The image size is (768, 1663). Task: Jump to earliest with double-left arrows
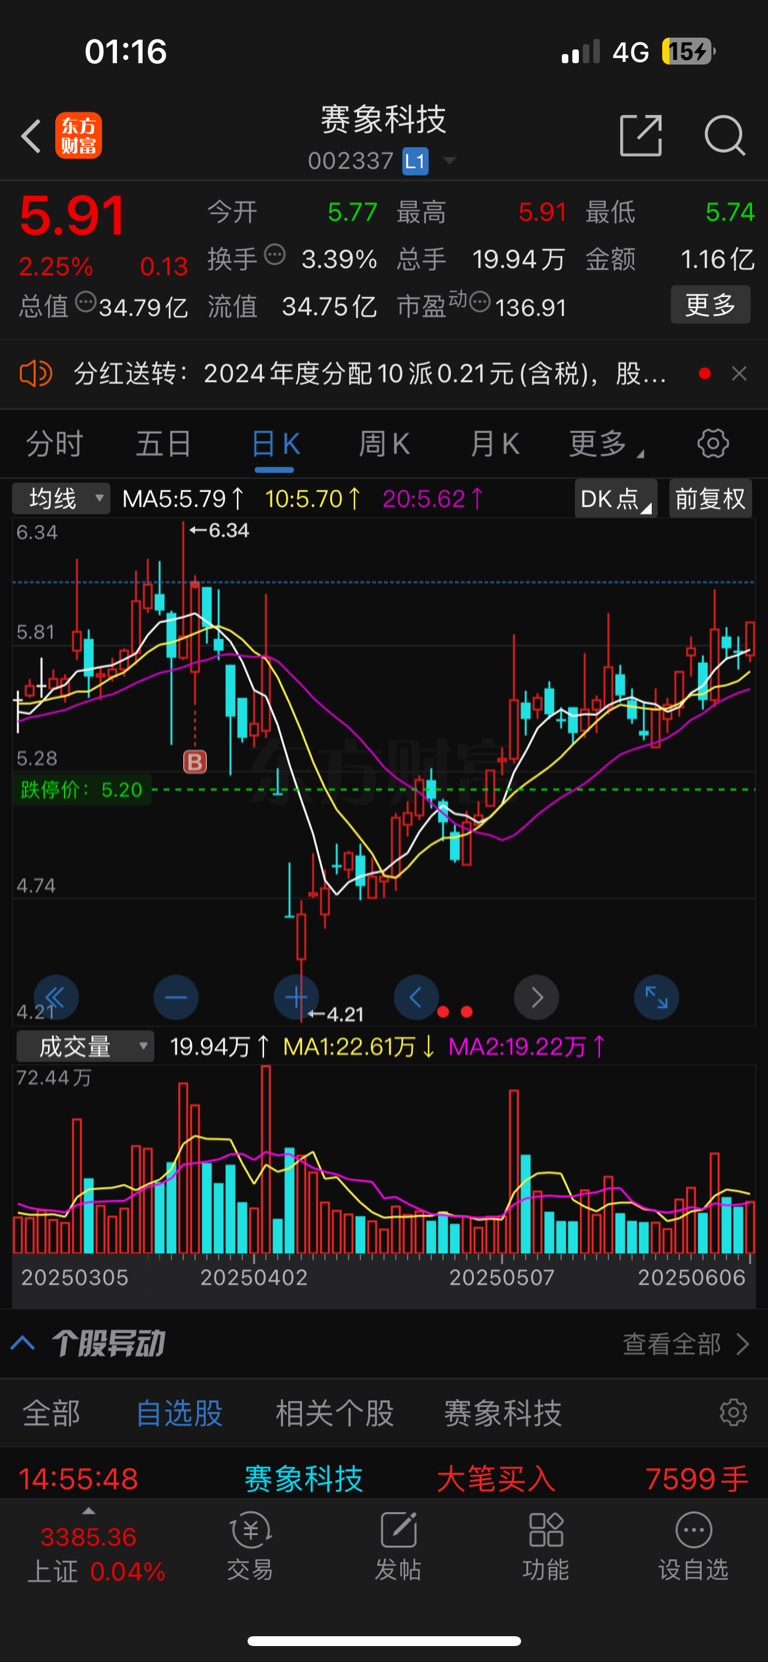point(56,997)
